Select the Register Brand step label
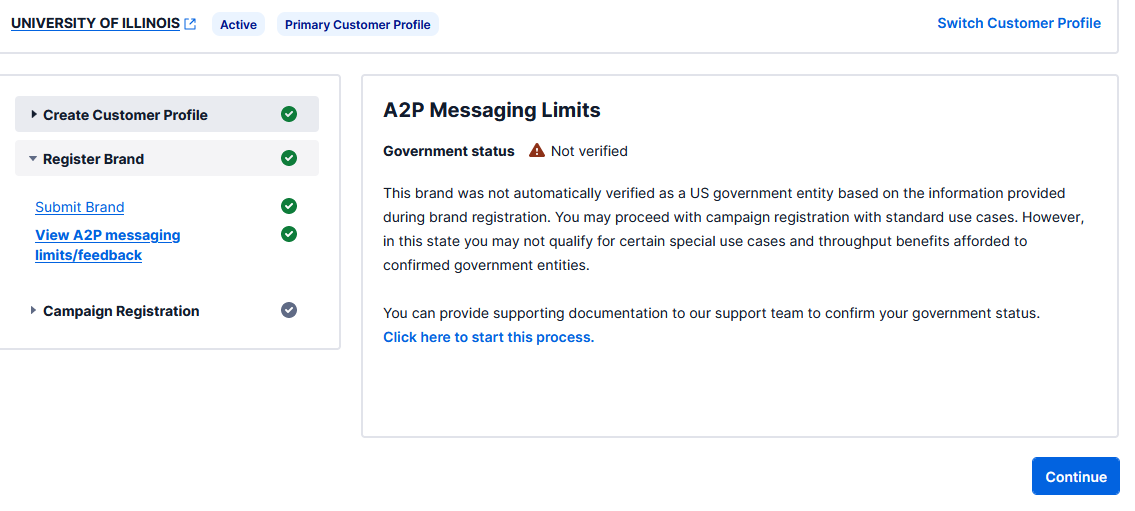The image size is (1135, 511). point(93,159)
